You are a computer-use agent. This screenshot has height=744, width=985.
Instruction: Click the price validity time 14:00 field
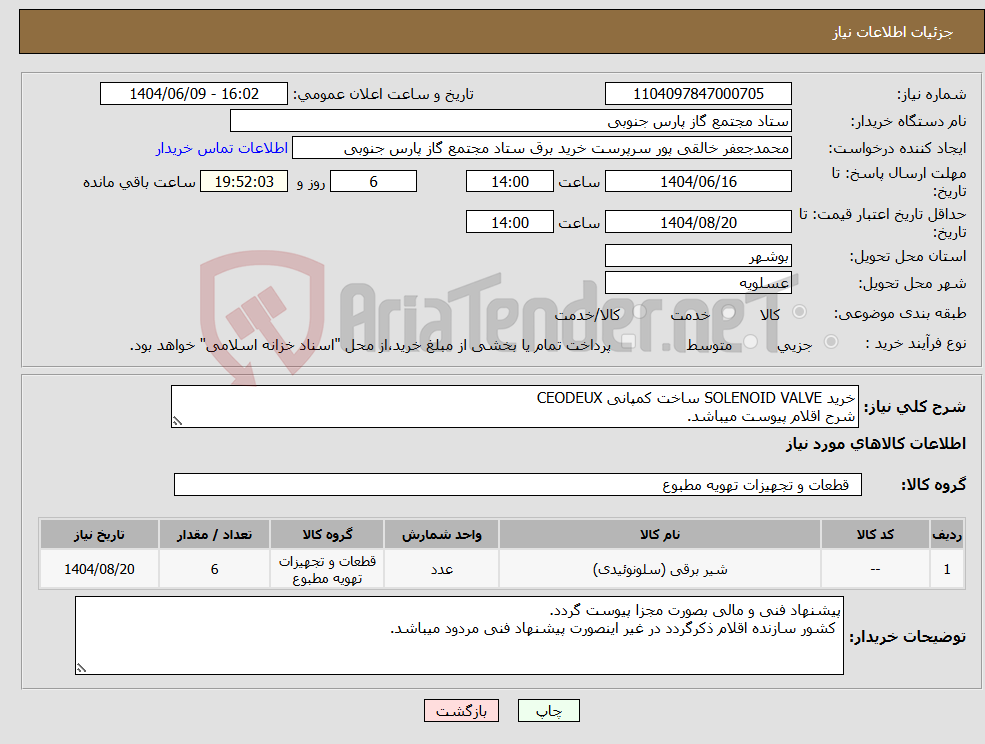click(x=509, y=222)
